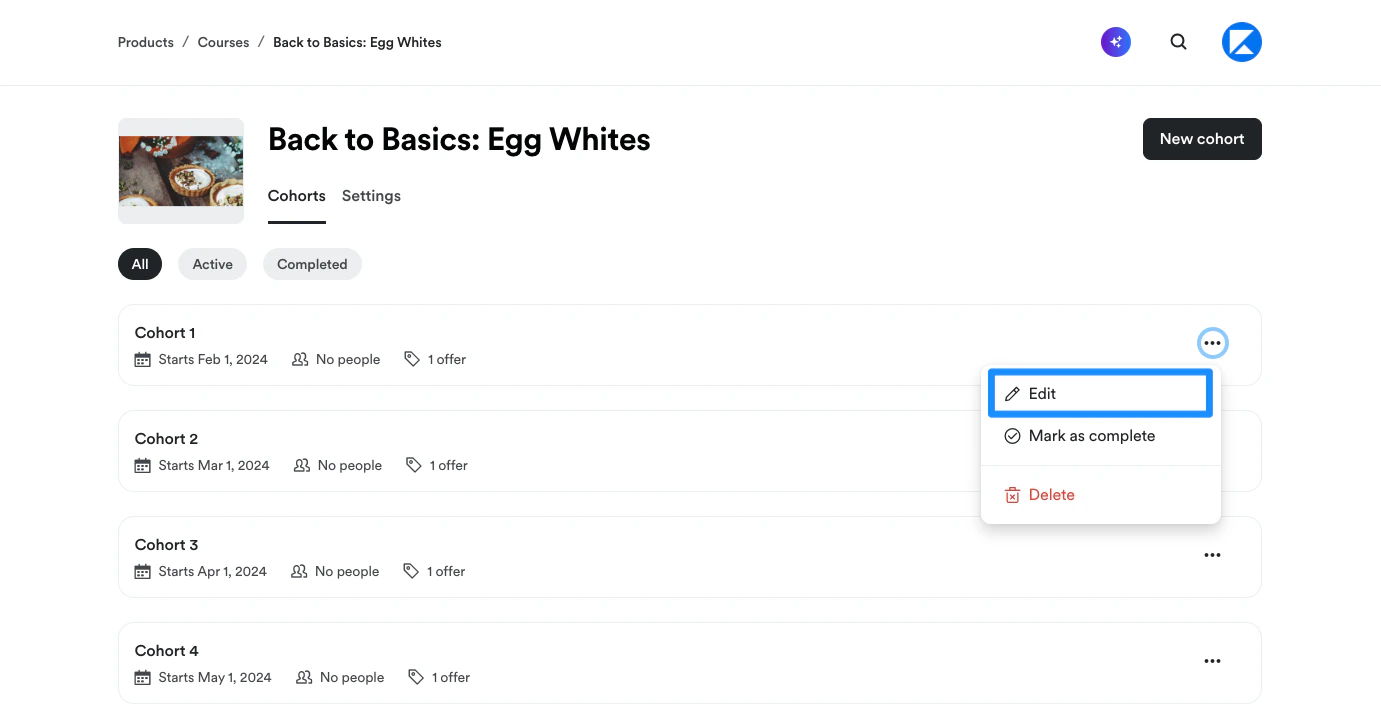This screenshot has height=719, width=1381.
Task: Go to Courses in the breadcrumb
Action: 223,43
